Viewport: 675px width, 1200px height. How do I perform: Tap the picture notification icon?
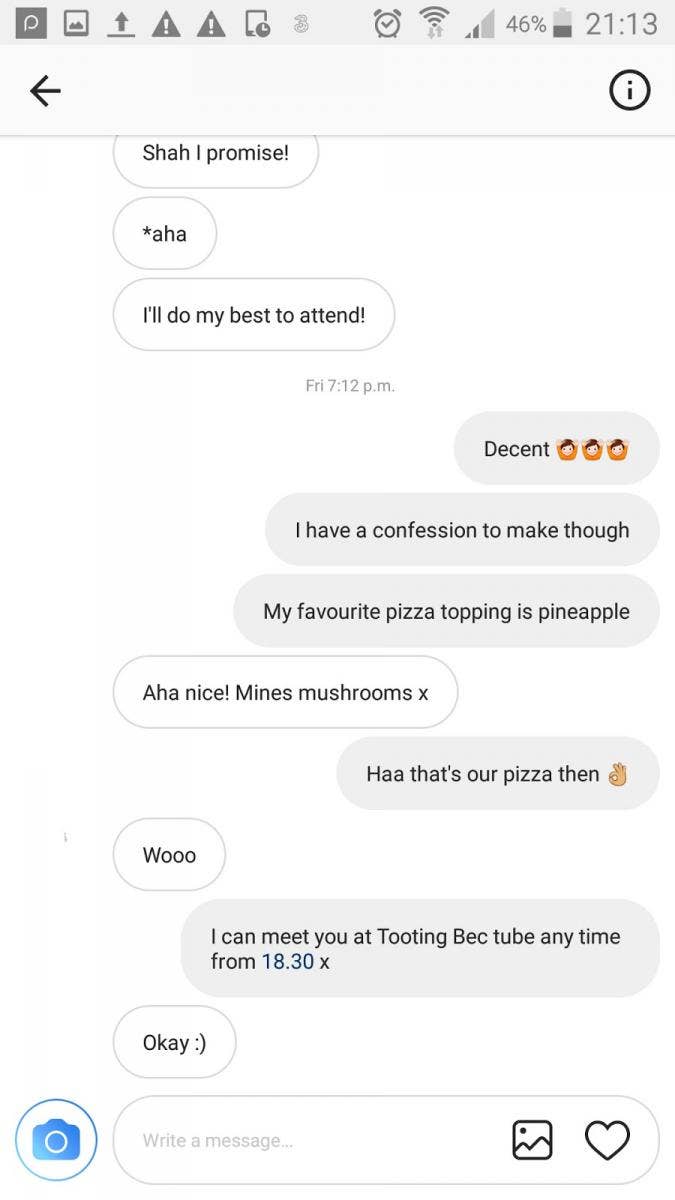pyautogui.click(x=76, y=23)
